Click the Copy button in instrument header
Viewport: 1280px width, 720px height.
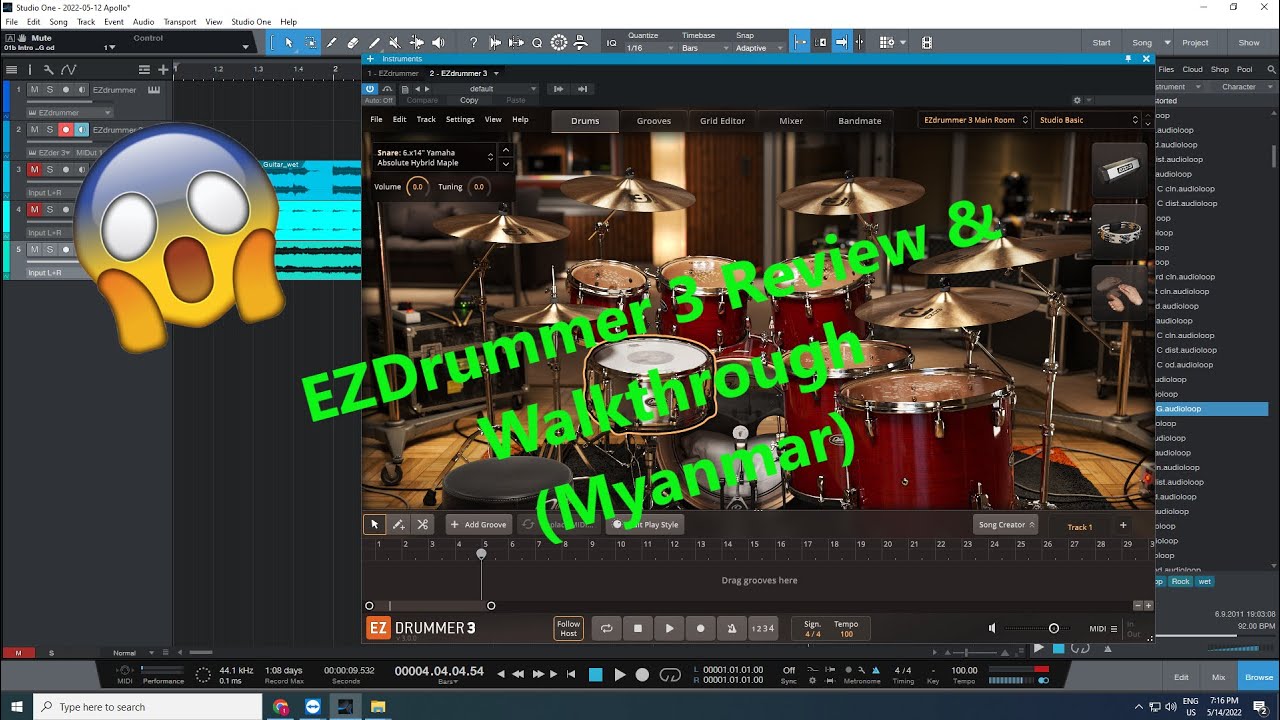coord(469,100)
